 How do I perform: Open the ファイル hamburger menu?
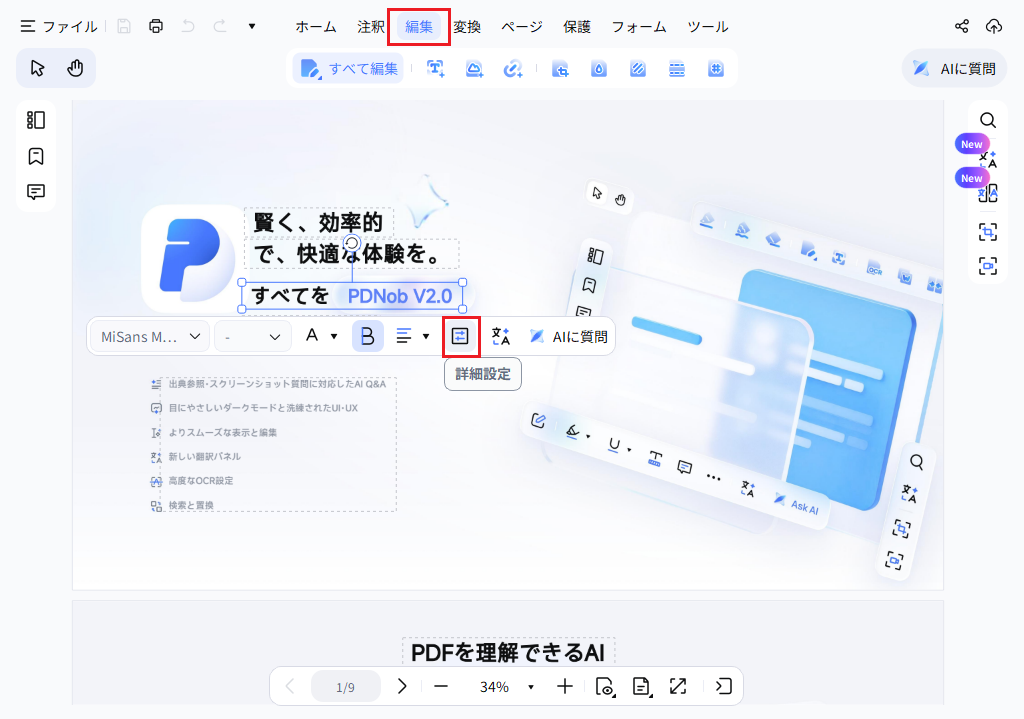click(x=59, y=26)
